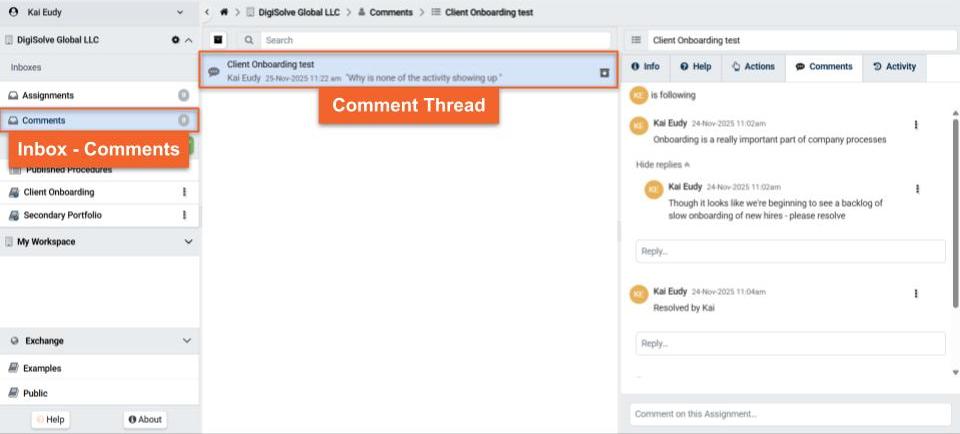Click the Reply field under 'Resolved by Kai'
The image size is (960, 434).
[x=790, y=343]
